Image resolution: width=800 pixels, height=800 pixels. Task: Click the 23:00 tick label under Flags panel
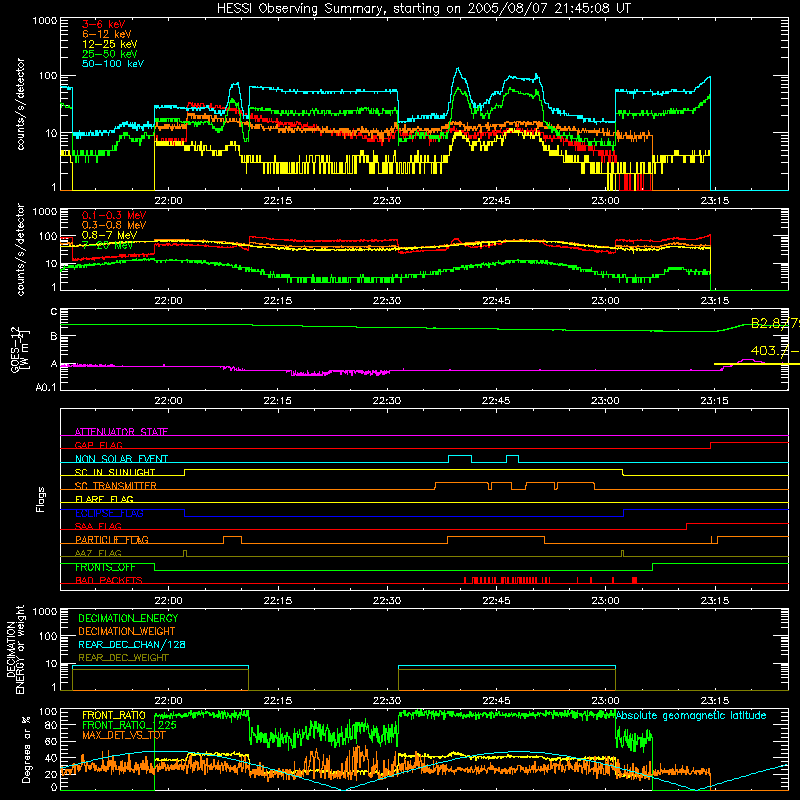pos(605,601)
